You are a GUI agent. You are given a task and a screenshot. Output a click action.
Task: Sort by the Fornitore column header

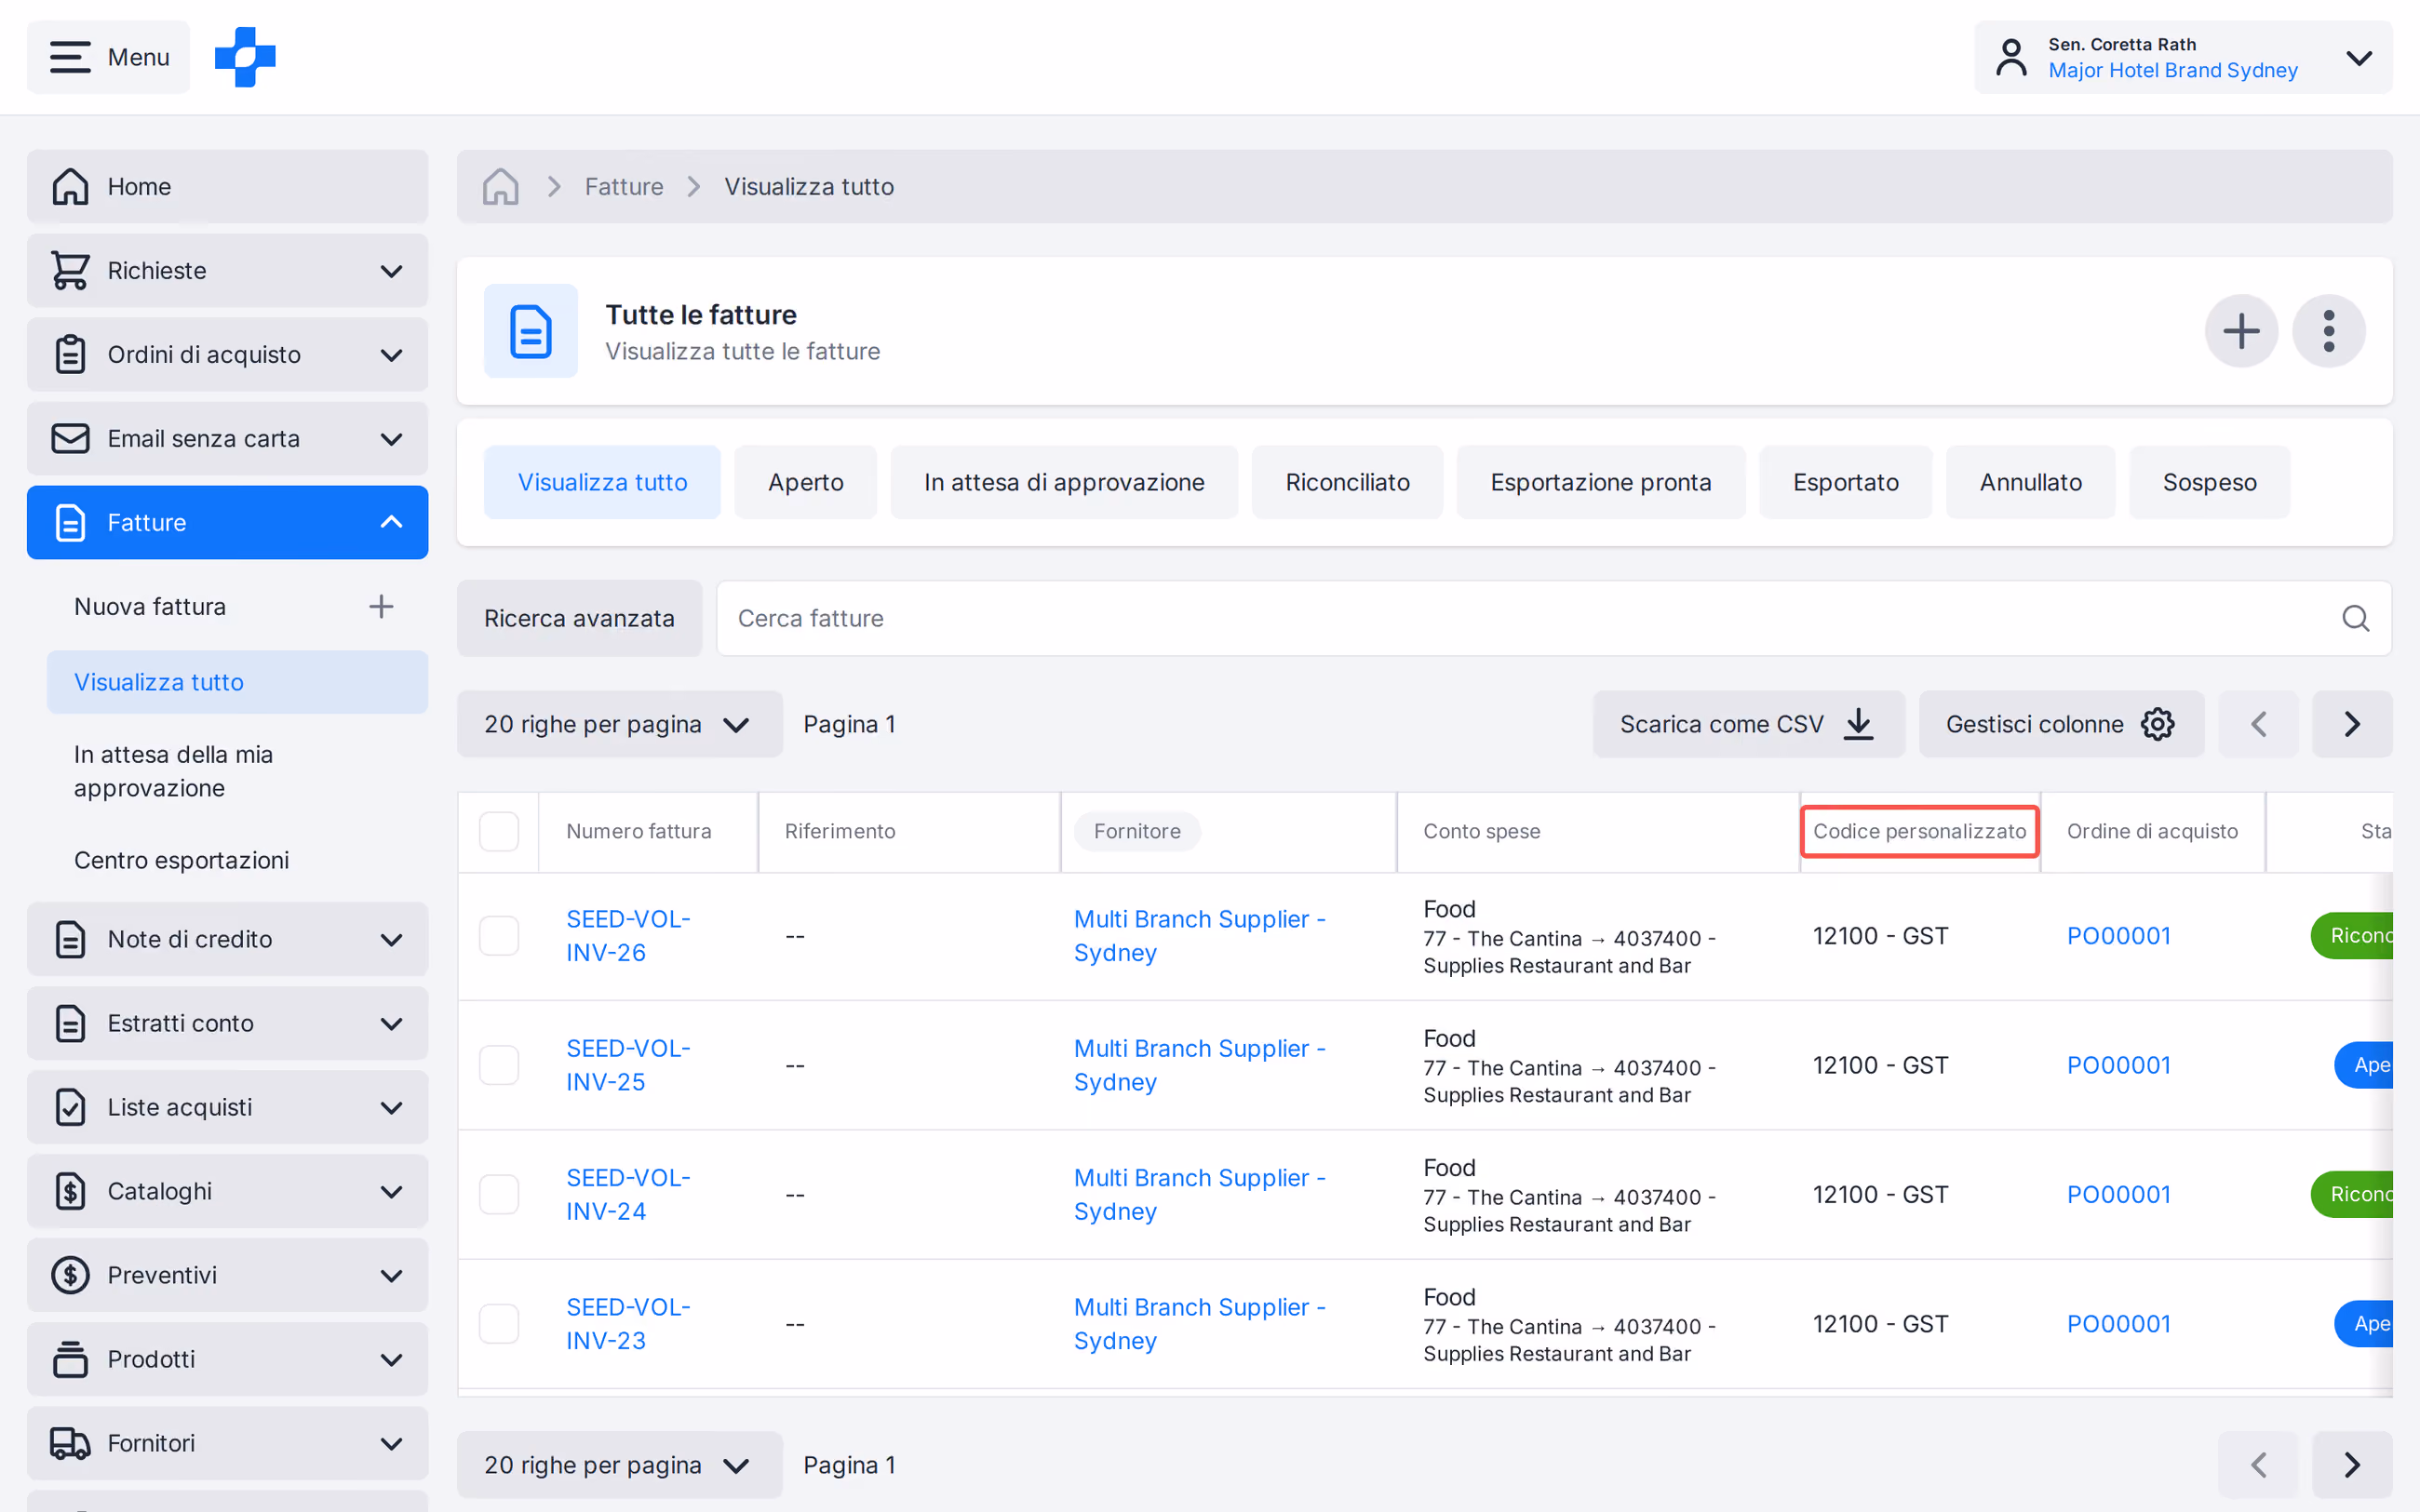(1137, 832)
